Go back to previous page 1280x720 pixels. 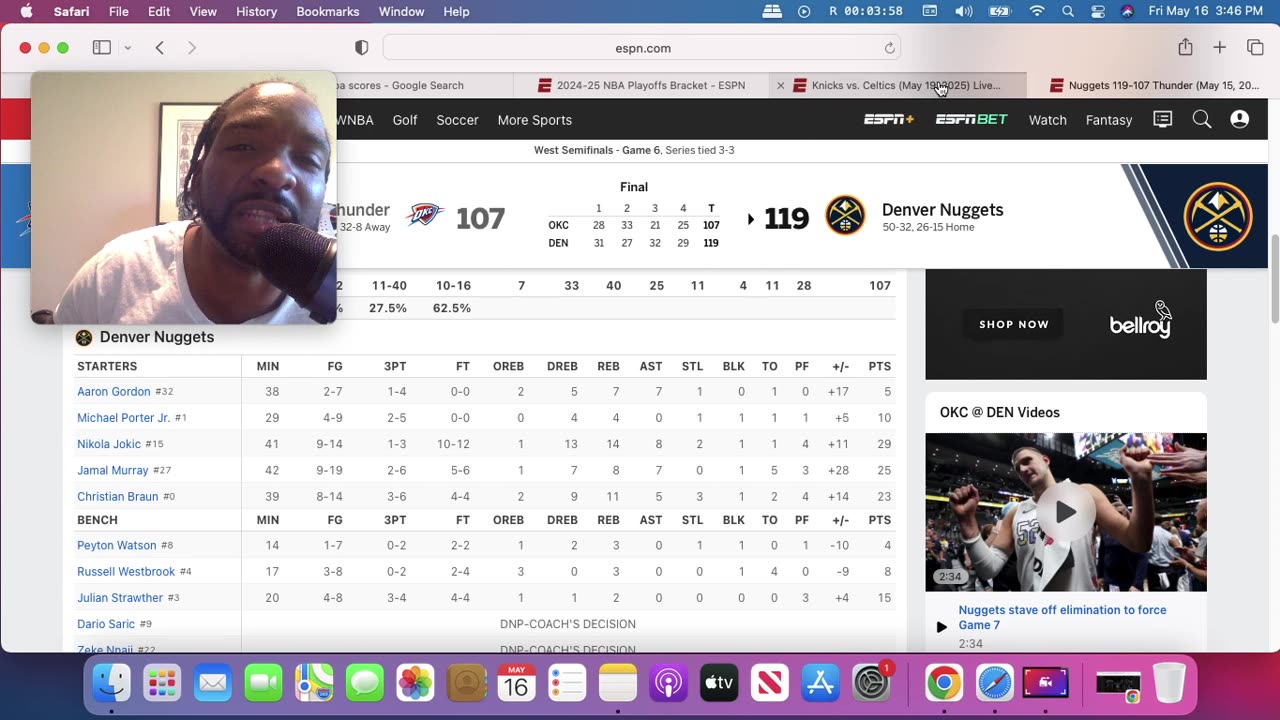[159, 48]
